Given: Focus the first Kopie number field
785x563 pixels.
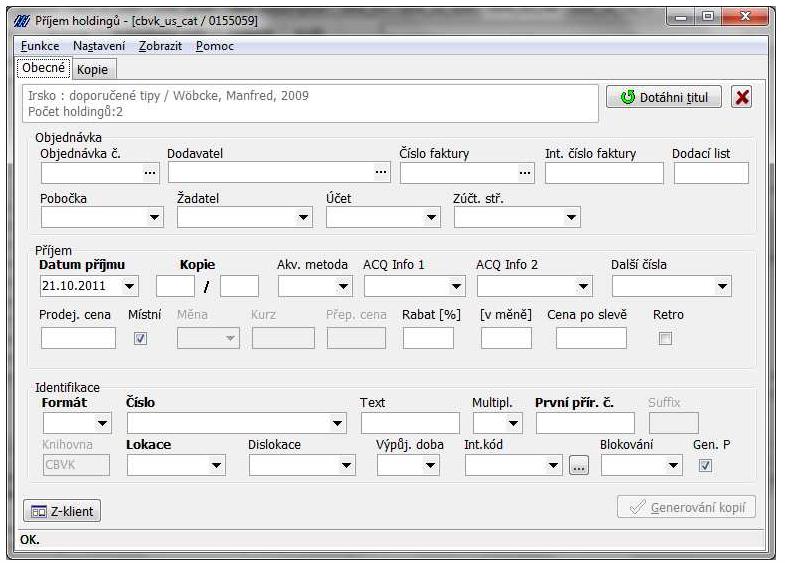Looking at the screenshot, I should pos(176,287).
